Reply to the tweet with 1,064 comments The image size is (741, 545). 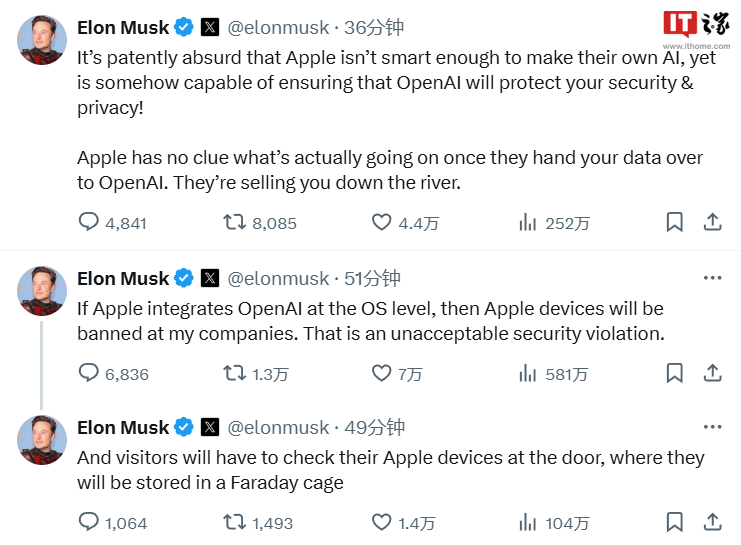[89, 522]
